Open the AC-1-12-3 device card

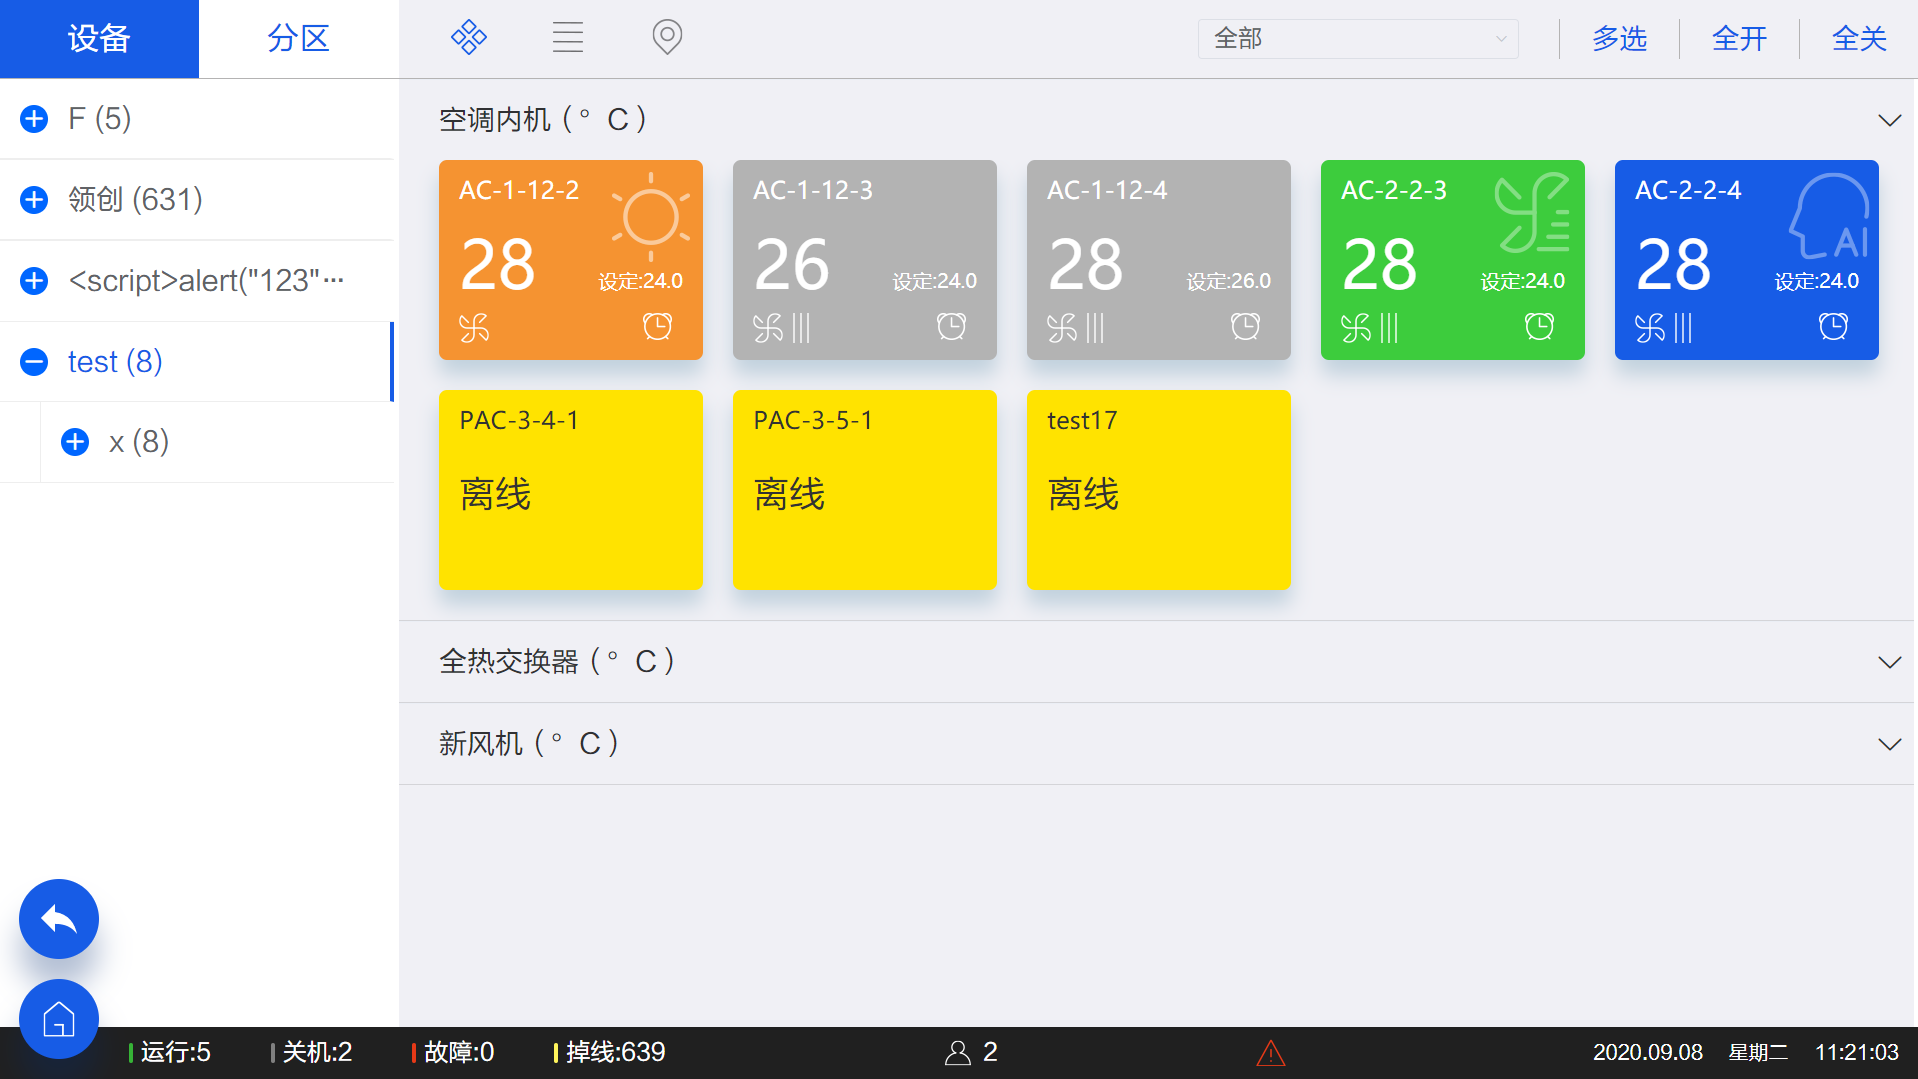coord(865,260)
